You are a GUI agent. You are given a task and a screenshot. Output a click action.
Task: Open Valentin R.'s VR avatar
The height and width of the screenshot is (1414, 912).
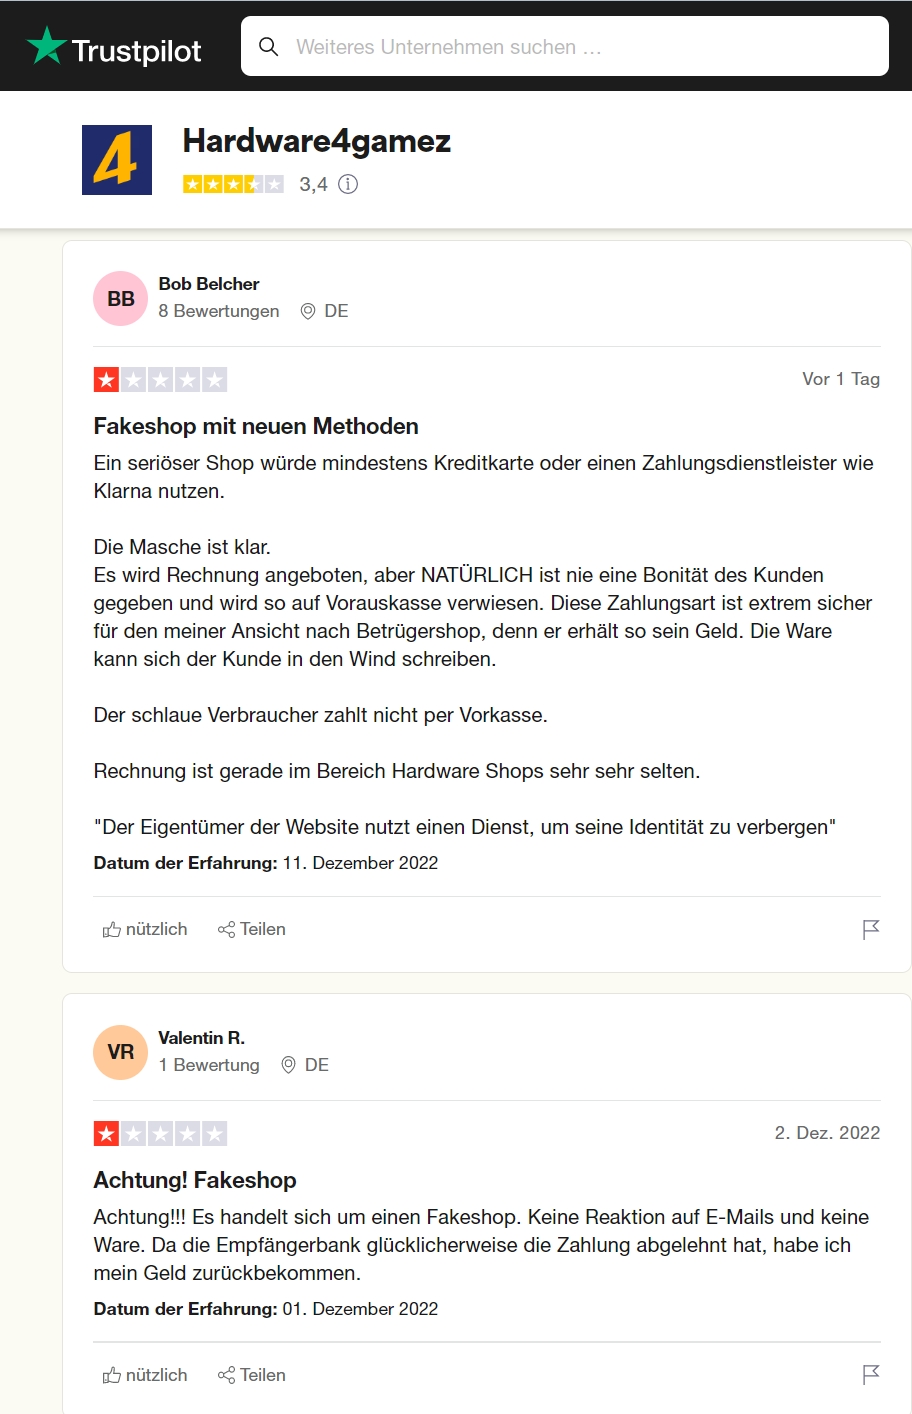click(121, 1052)
